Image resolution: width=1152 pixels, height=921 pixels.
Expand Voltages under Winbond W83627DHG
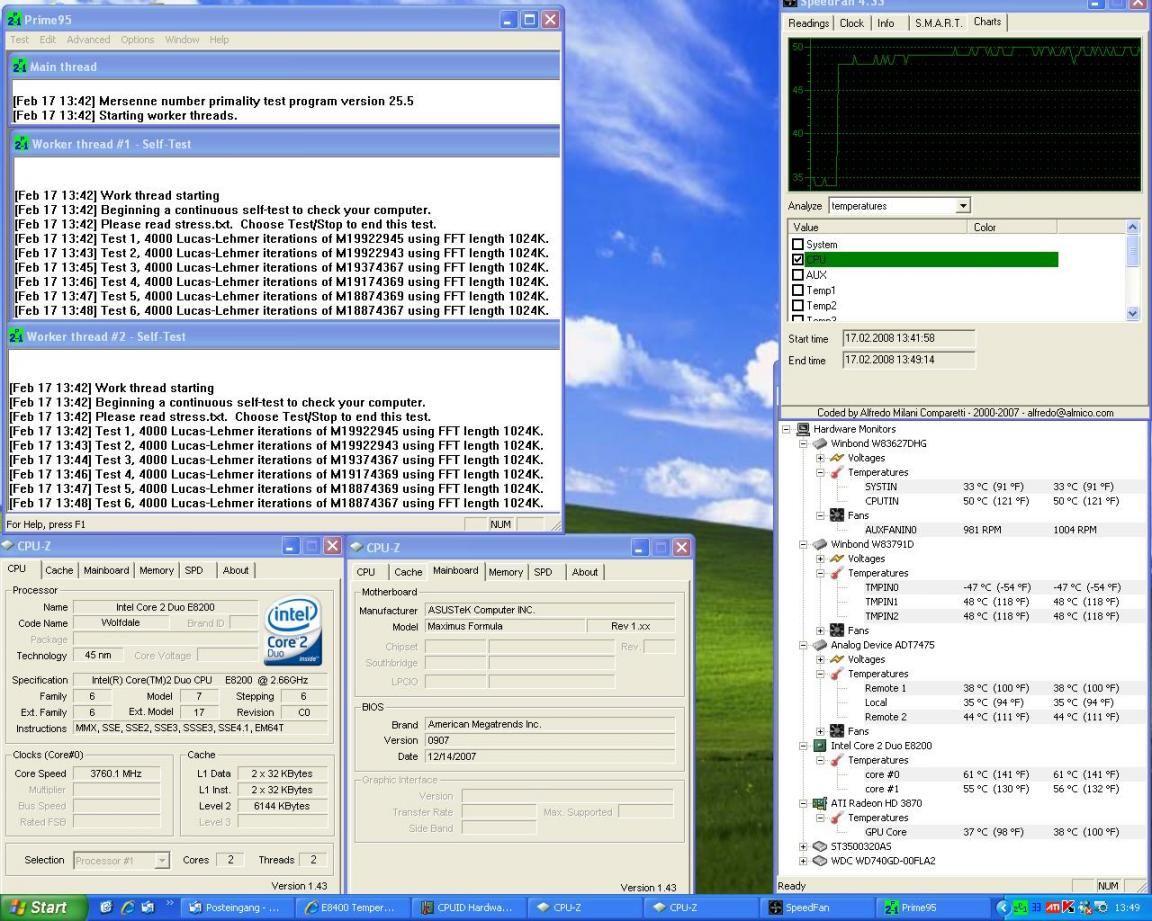click(820, 458)
